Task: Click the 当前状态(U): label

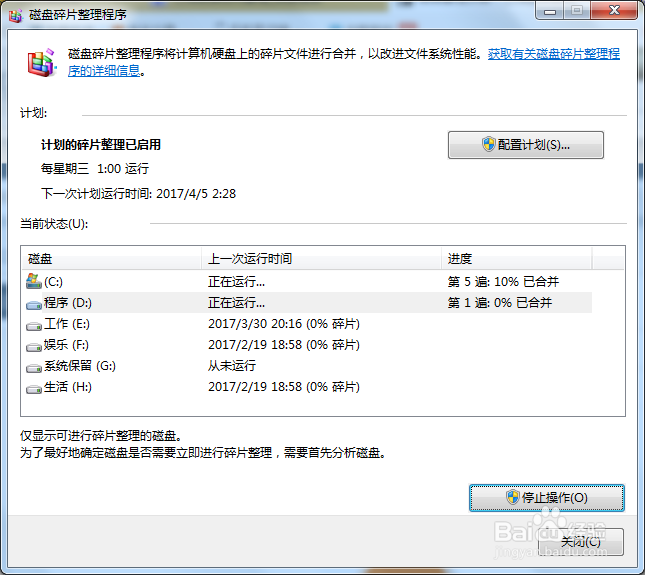Action: tap(54, 224)
